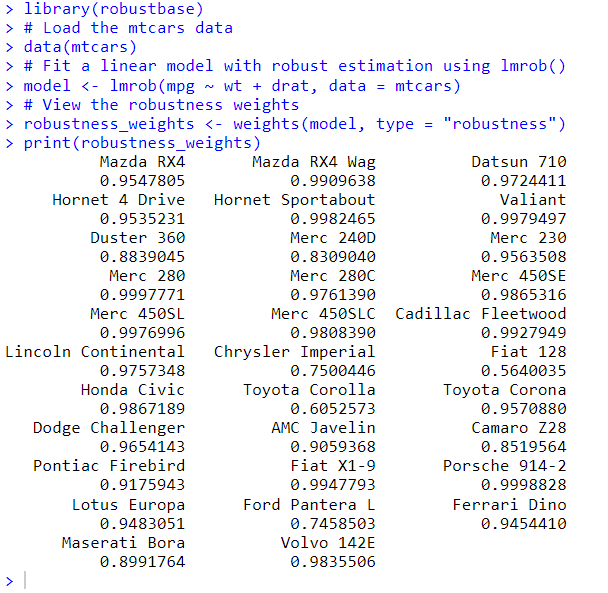The image size is (608, 593).
Task: Click the Datsun 710 label
Action: (518, 161)
